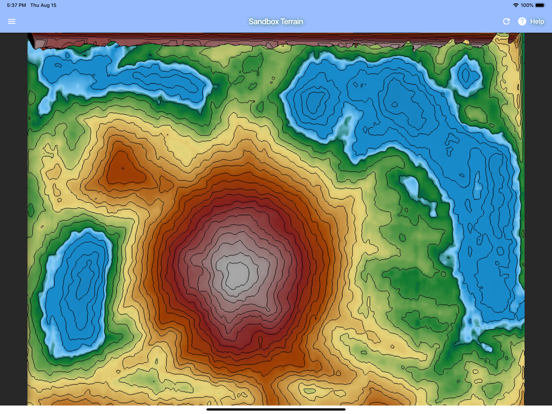Tap the home indicator bar
Viewport: 552px width, 414px height.
click(276, 409)
